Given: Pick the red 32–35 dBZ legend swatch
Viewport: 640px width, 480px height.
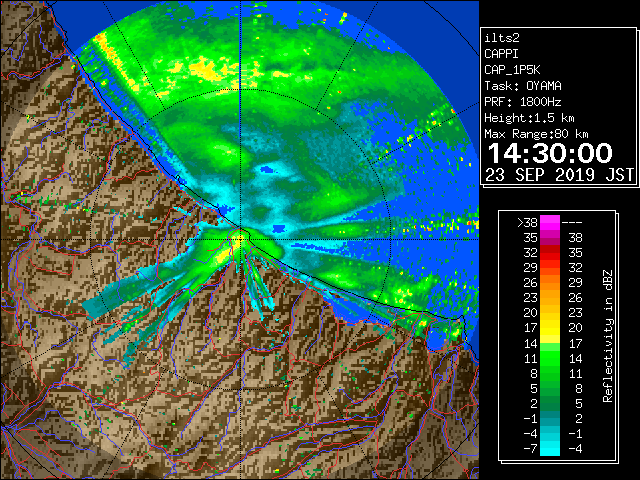Looking at the screenshot, I should 550,253.
